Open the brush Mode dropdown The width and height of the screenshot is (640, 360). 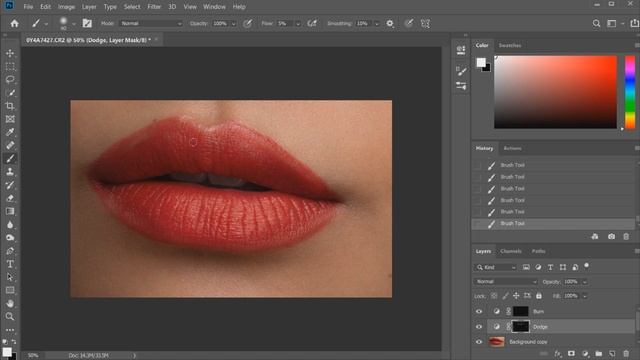tap(151, 23)
